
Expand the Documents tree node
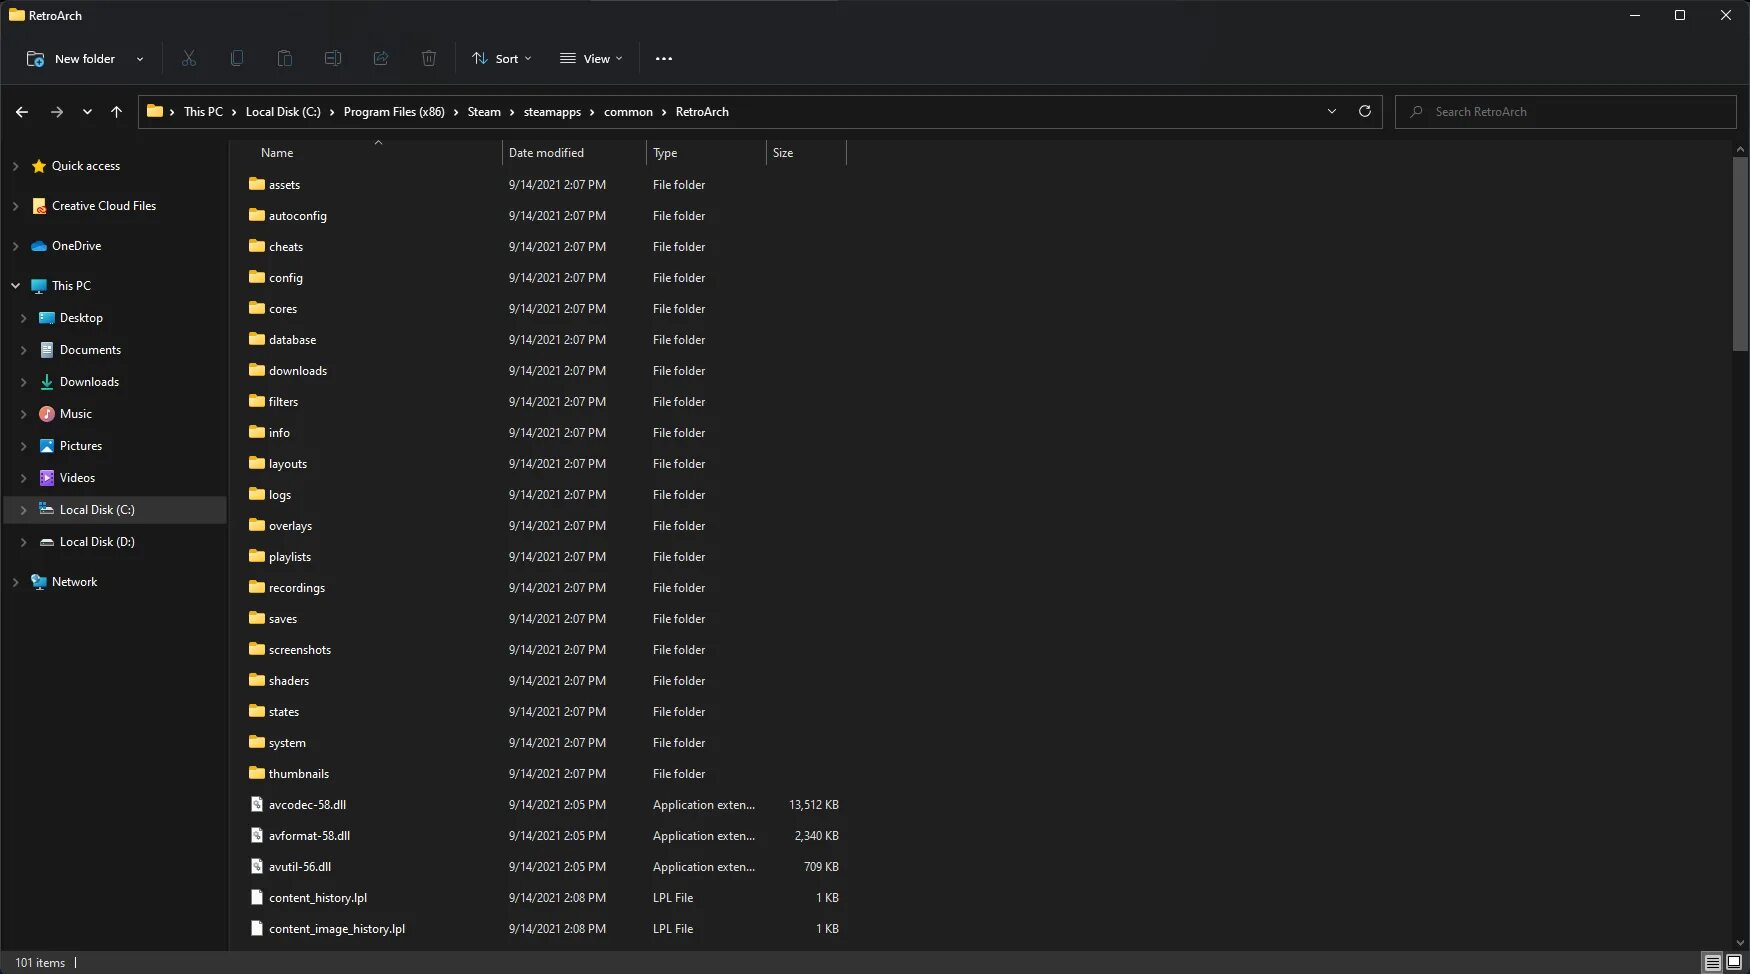[24, 350]
